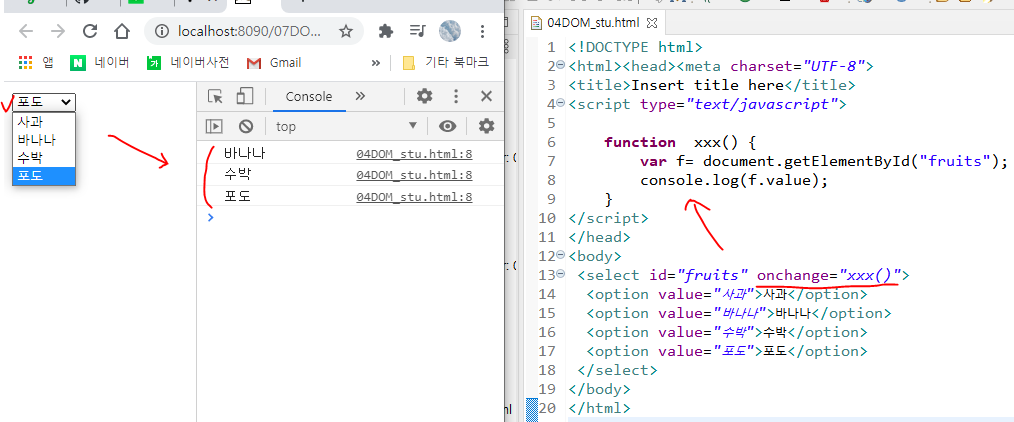
Task: Choose 포도 from the dropdown list
Action: [x=44, y=174]
